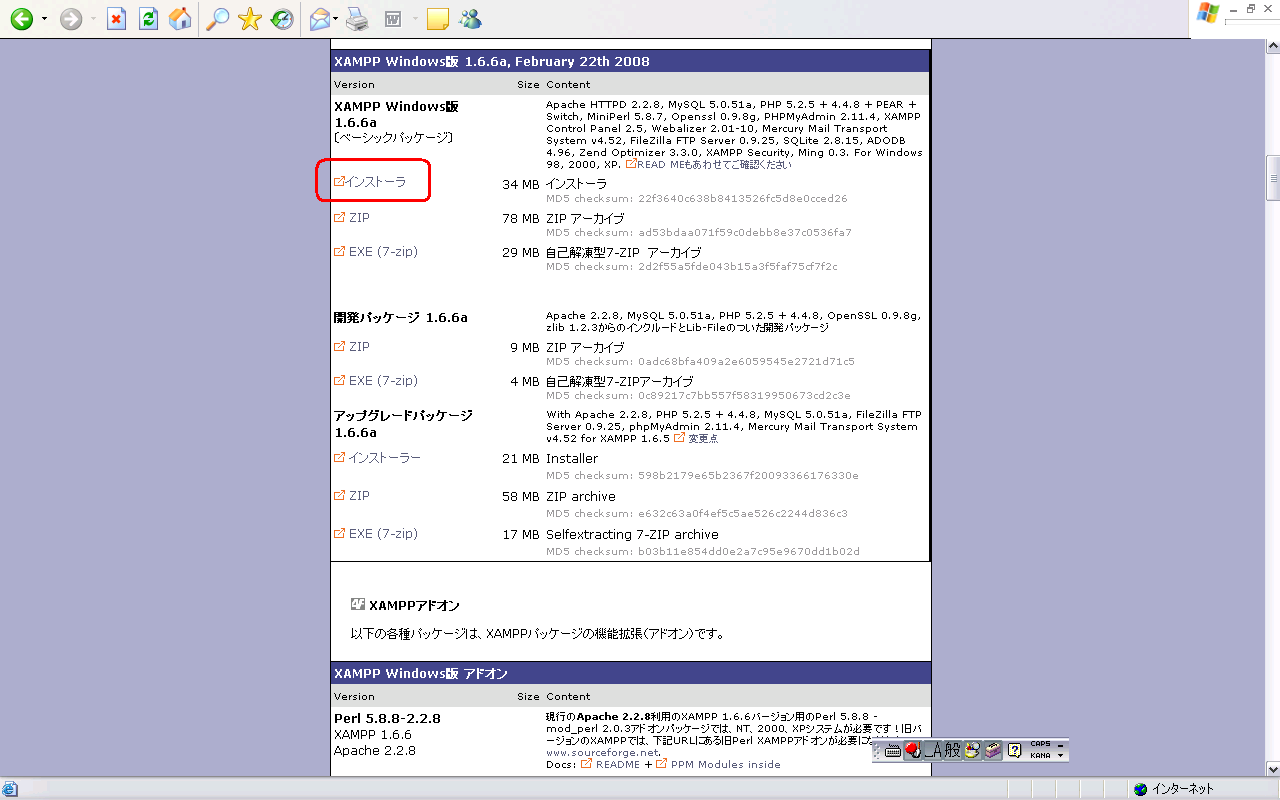Click the Content column header of the addon table
1280x800 pixels.
568,696
